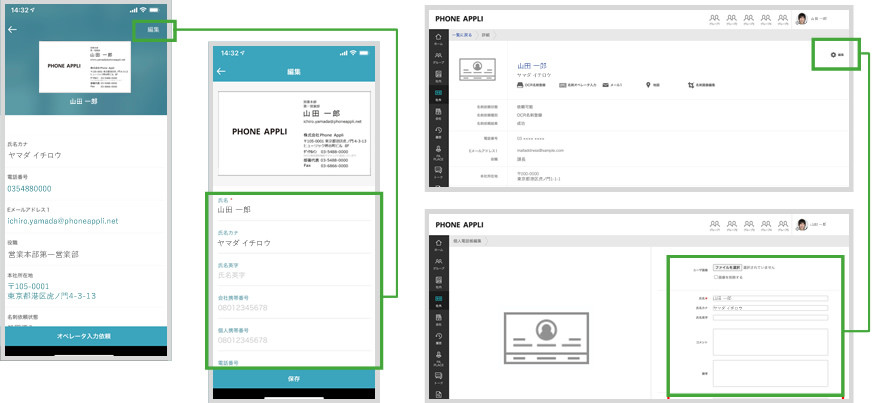
Task: Click the ホーム sidebar icon on web detail page
Action: point(439,39)
